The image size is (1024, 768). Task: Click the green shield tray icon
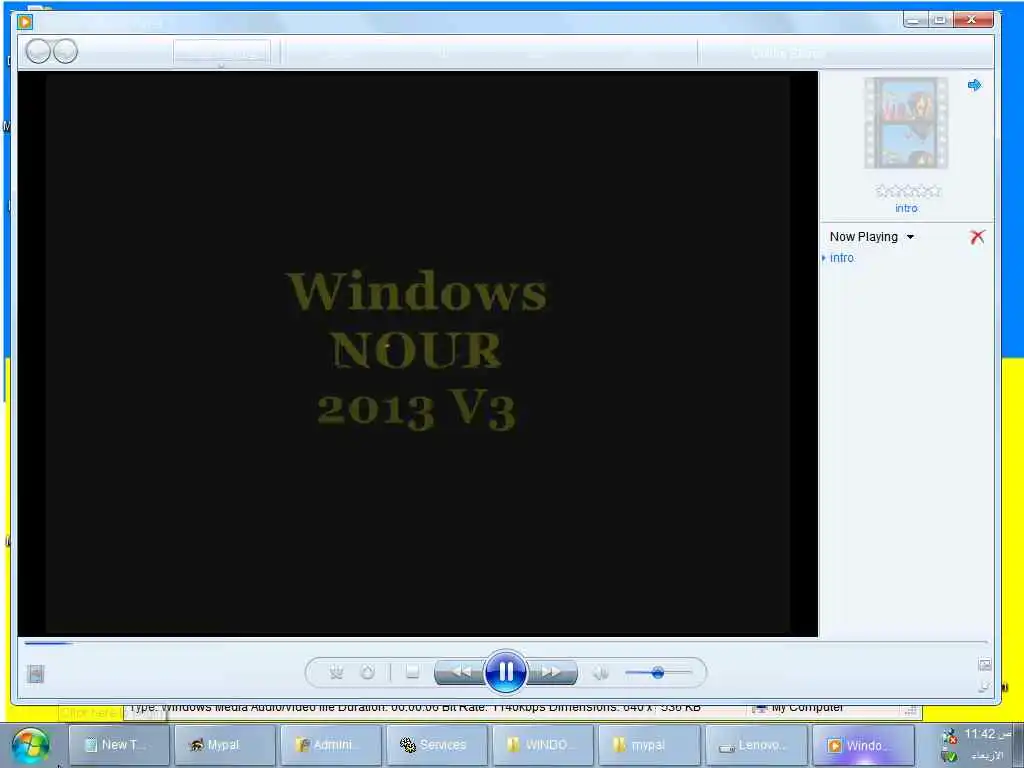[950, 756]
